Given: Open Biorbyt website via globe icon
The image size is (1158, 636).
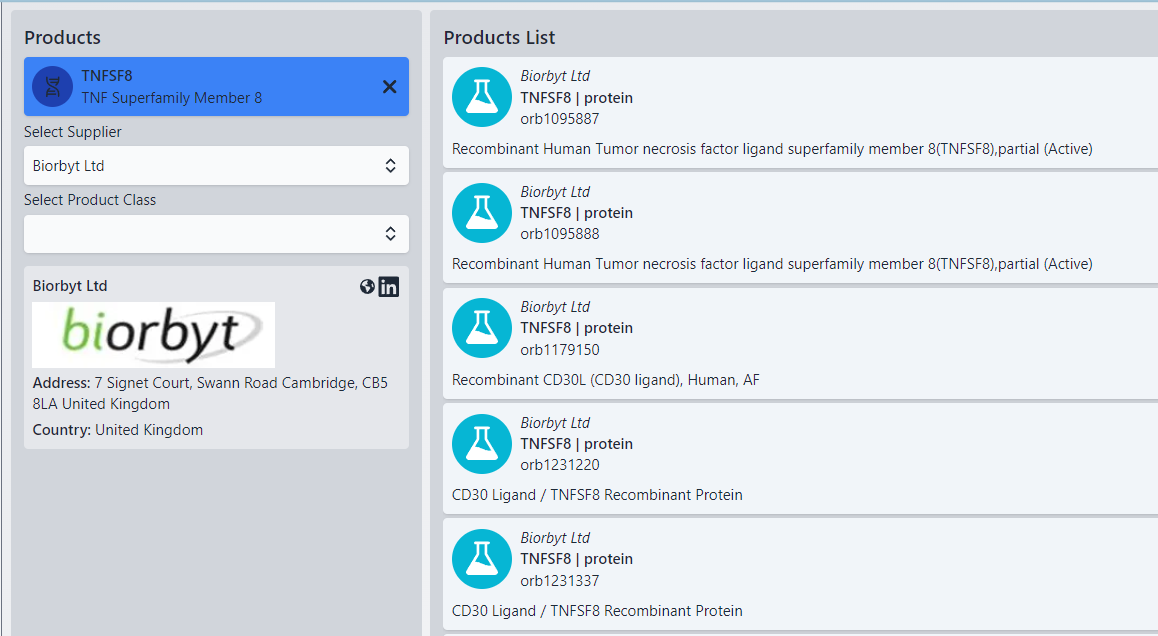Looking at the screenshot, I should pyautogui.click(x=367, y=287).
